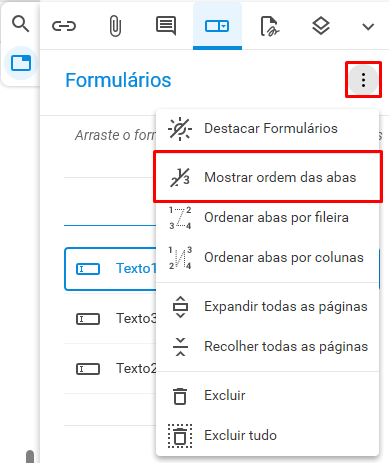Click Expandir todas as páginas
This screenshot has height=463, width=389.
[x=268, y=307]
